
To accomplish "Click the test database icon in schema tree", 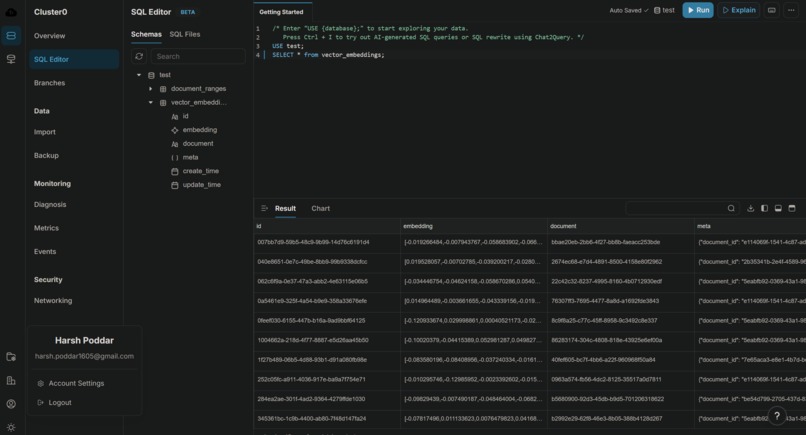I will coord(151,75).
